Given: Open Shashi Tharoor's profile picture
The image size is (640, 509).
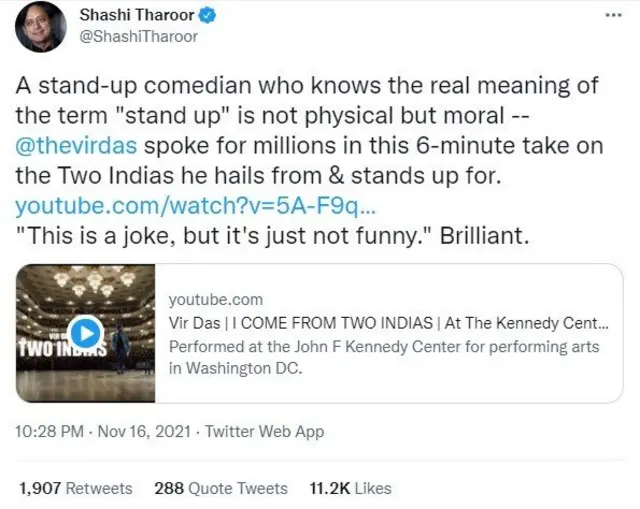Looking at the screenshot, I should coord(38,26).
